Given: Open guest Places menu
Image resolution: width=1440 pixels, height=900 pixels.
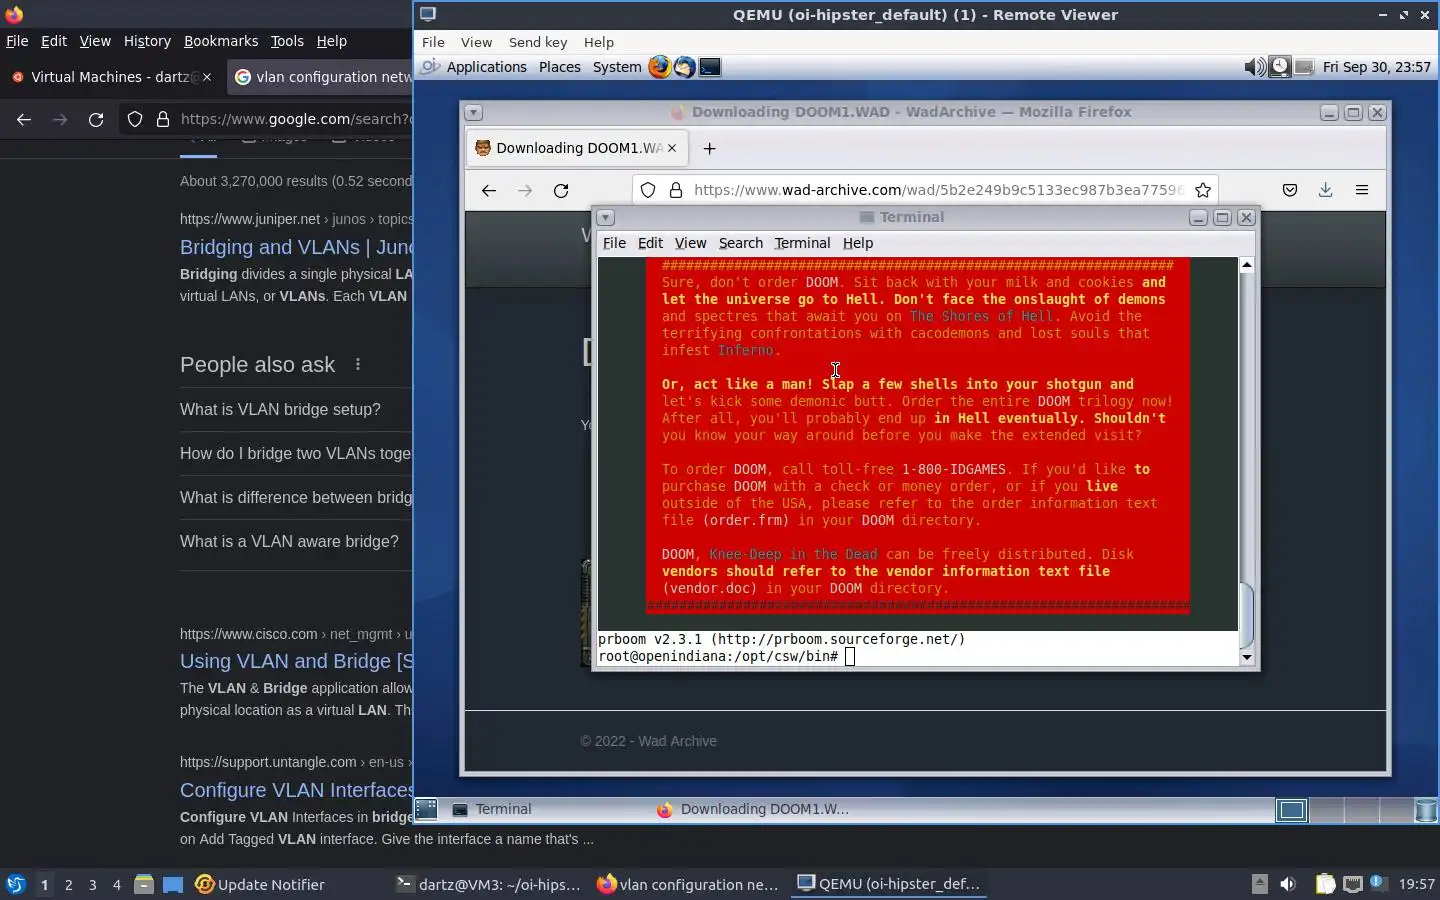Looking at the screenshot, I should point(560,67).
